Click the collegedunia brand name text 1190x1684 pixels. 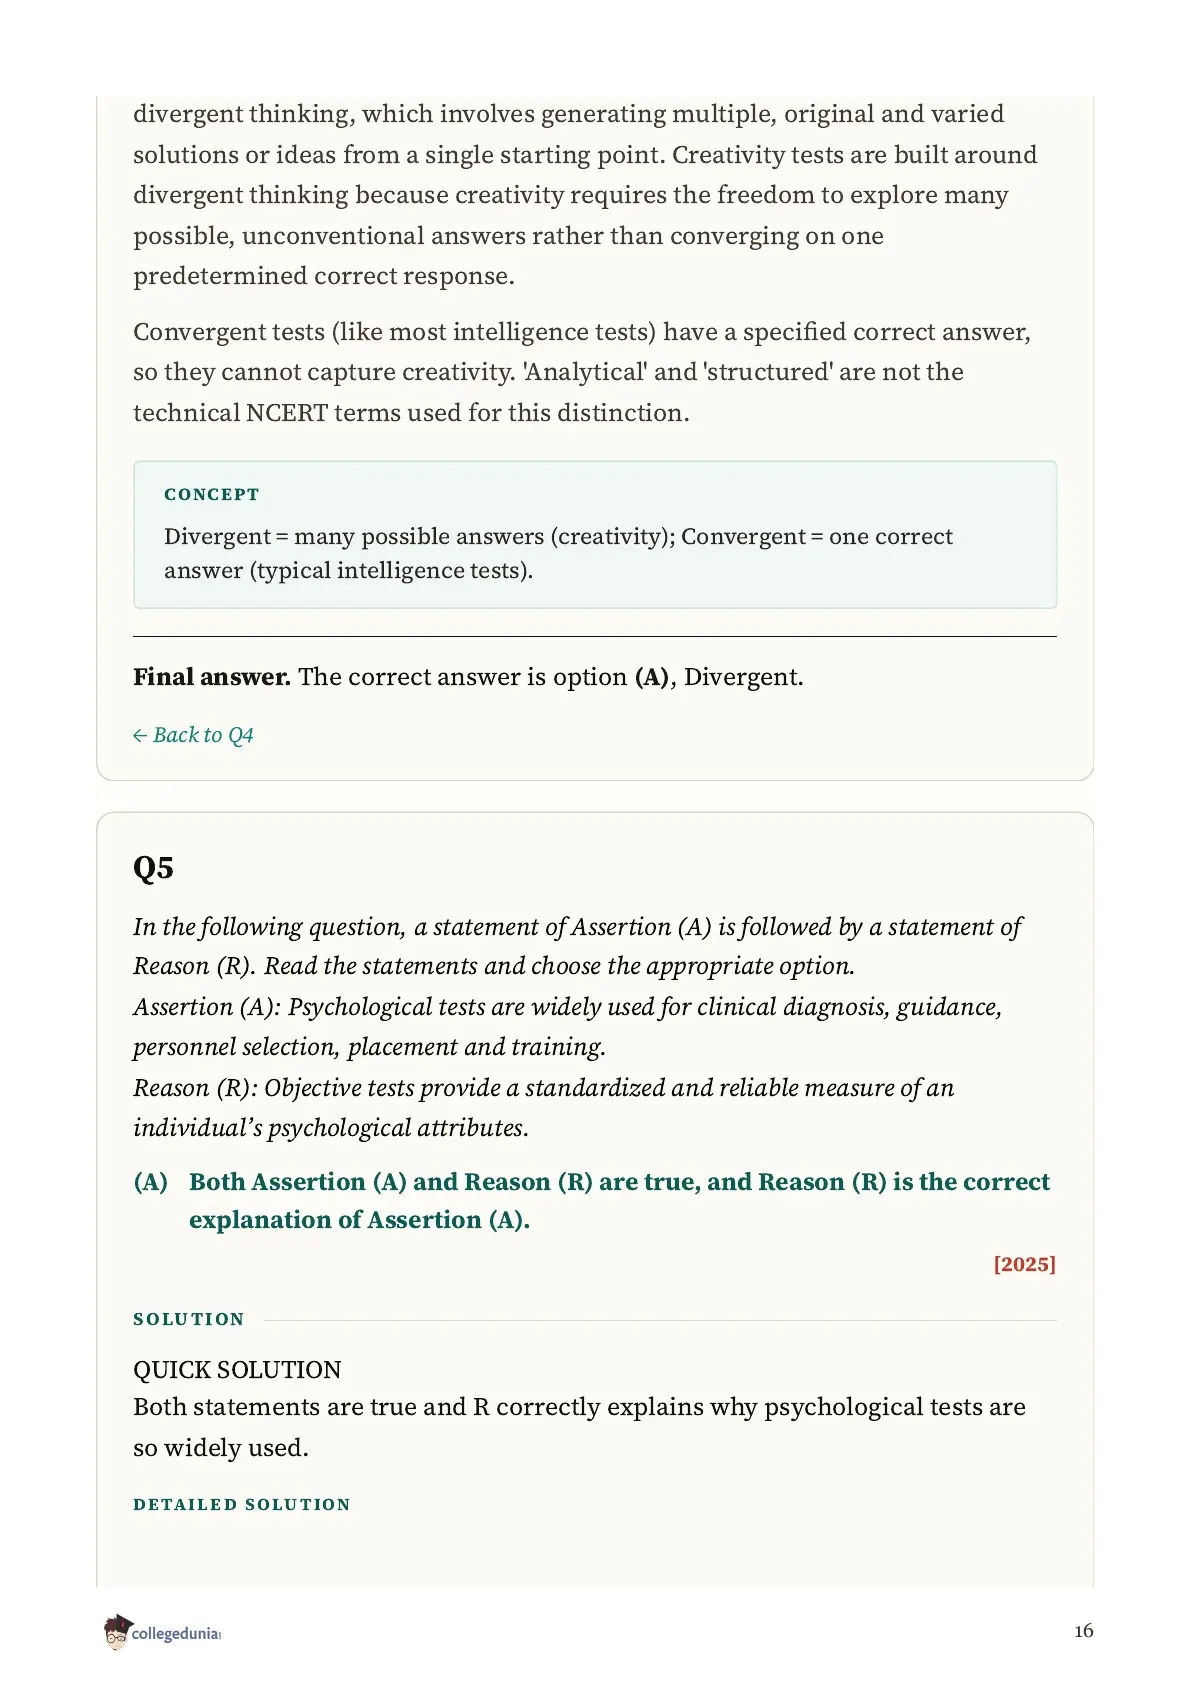(176, 1634)
